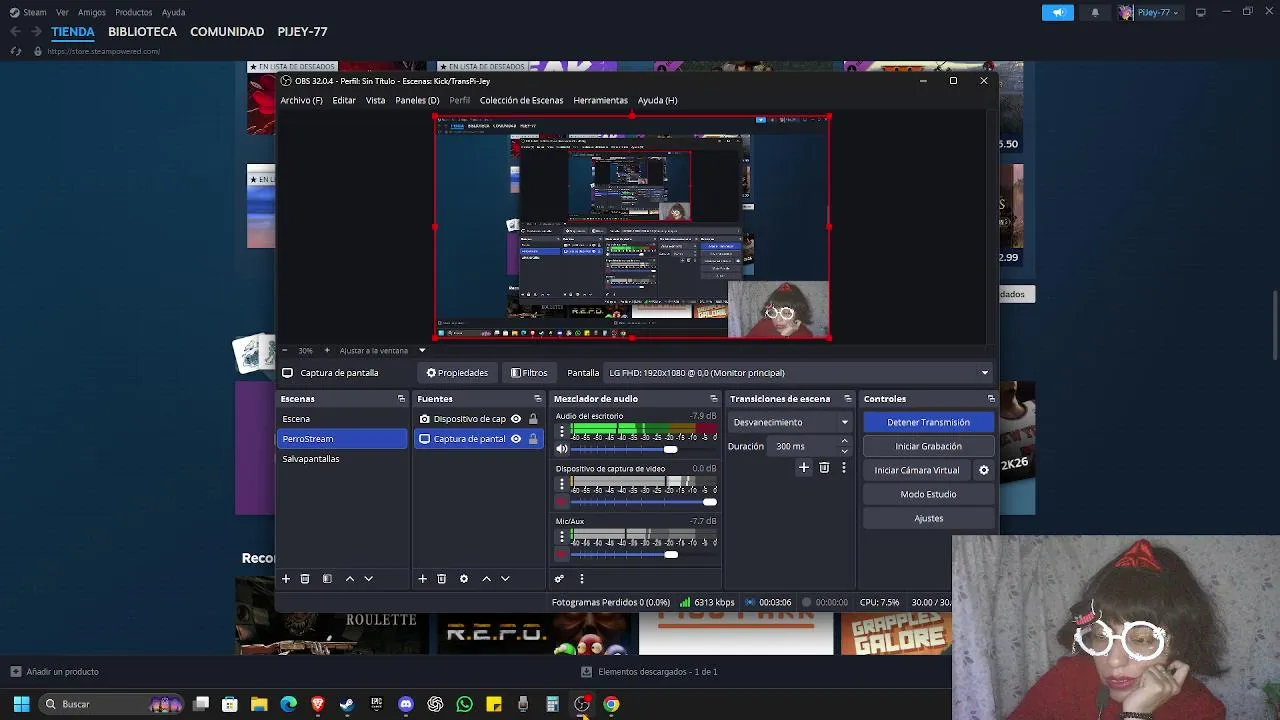1280x720 pixels.
Task: Toggle lock on Captura de pantalla source
Action: [533, 439]
